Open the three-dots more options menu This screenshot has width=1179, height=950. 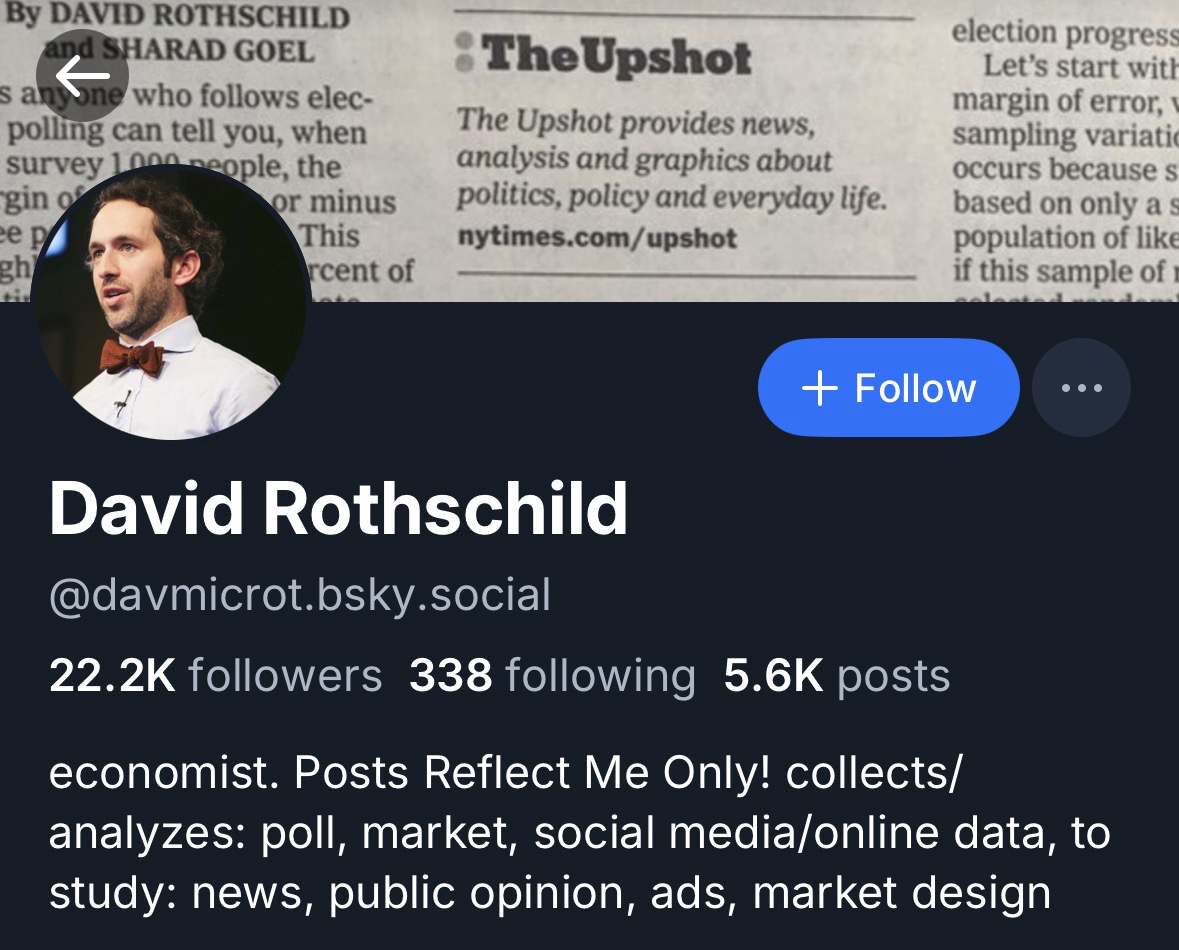tap(1081, 388)
